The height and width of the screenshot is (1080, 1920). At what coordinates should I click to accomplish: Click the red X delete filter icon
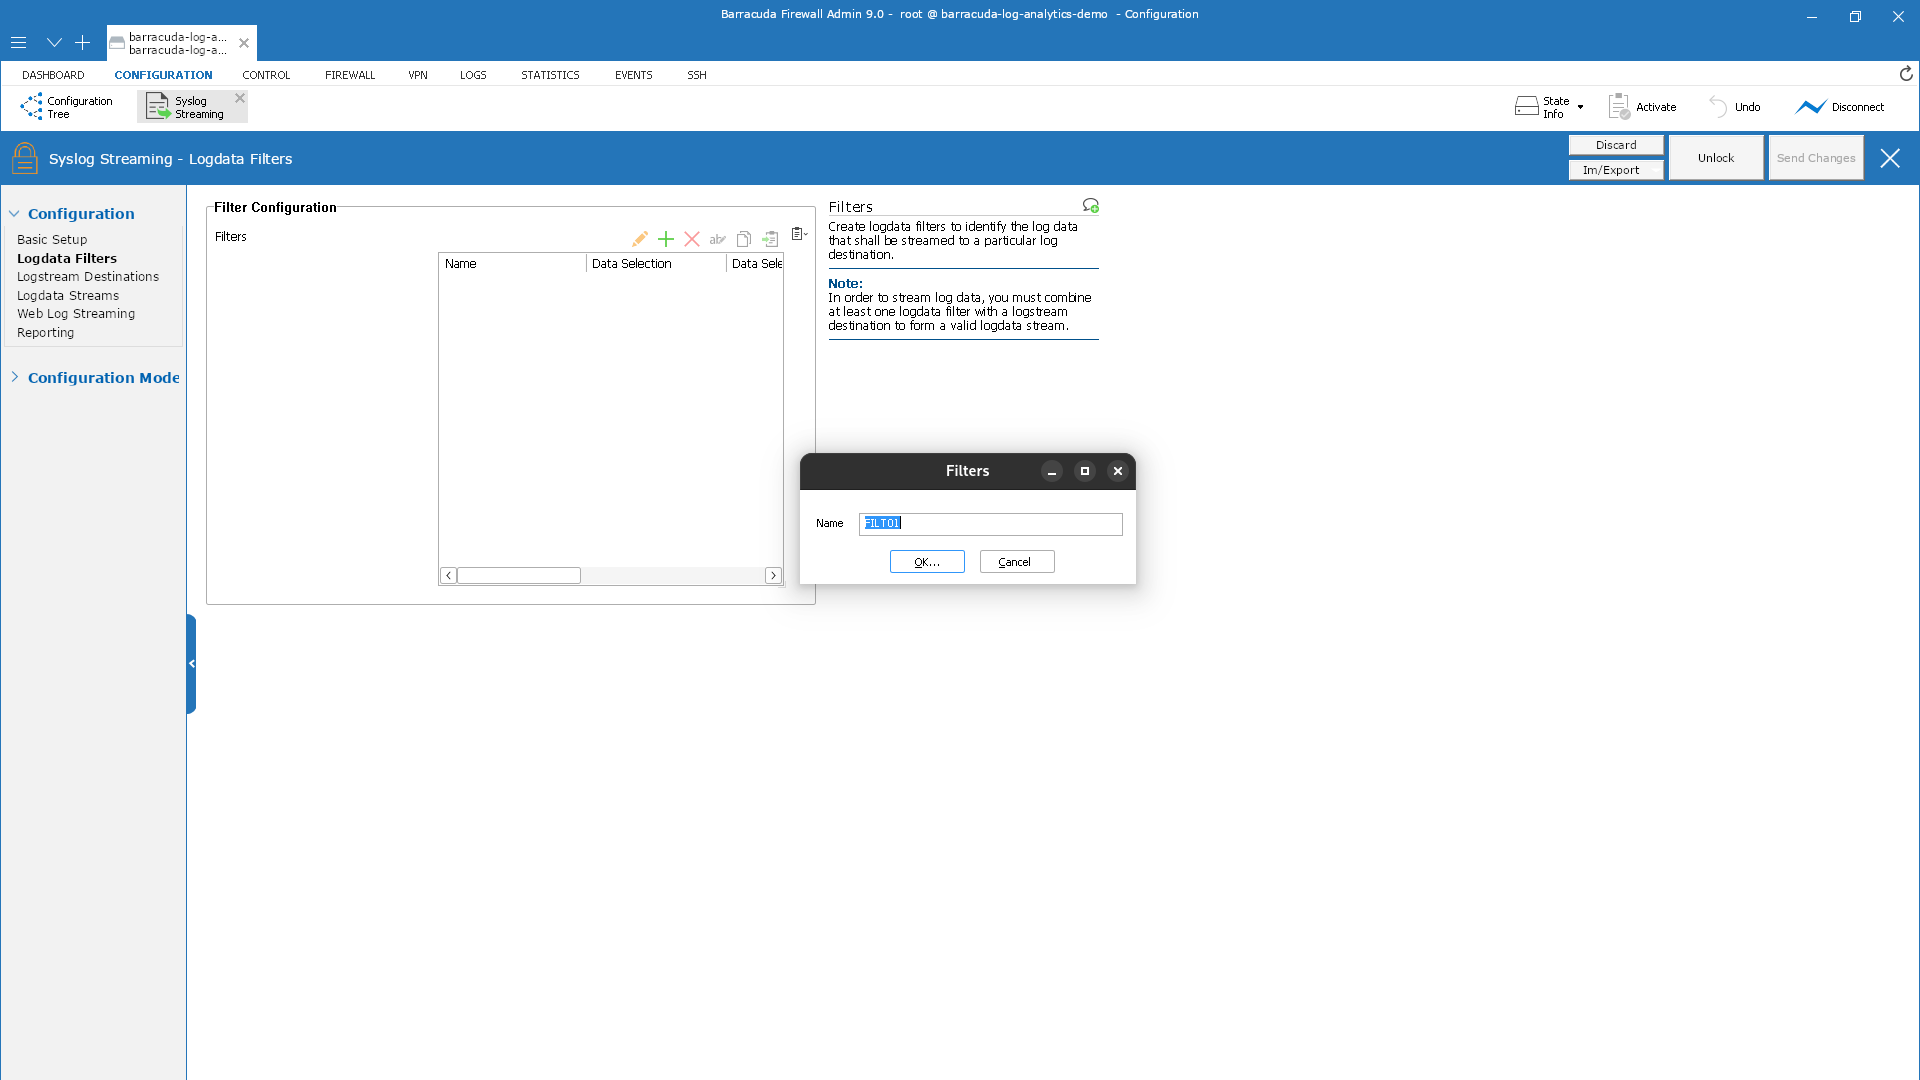tap(692, 239)
